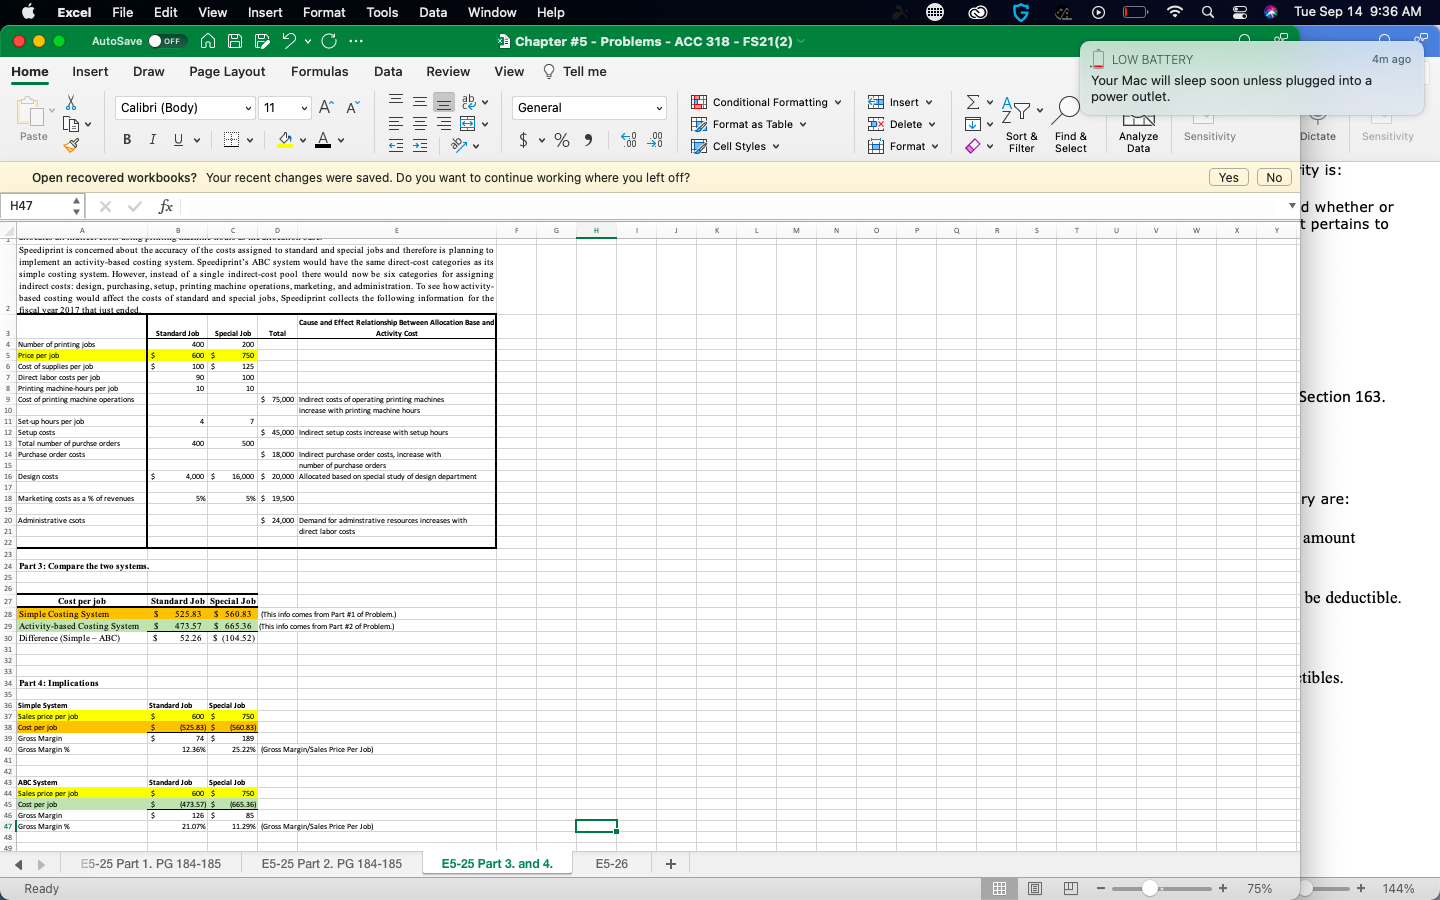
Task: Click the Redo circular arrow icon
Action: [328, 41]
